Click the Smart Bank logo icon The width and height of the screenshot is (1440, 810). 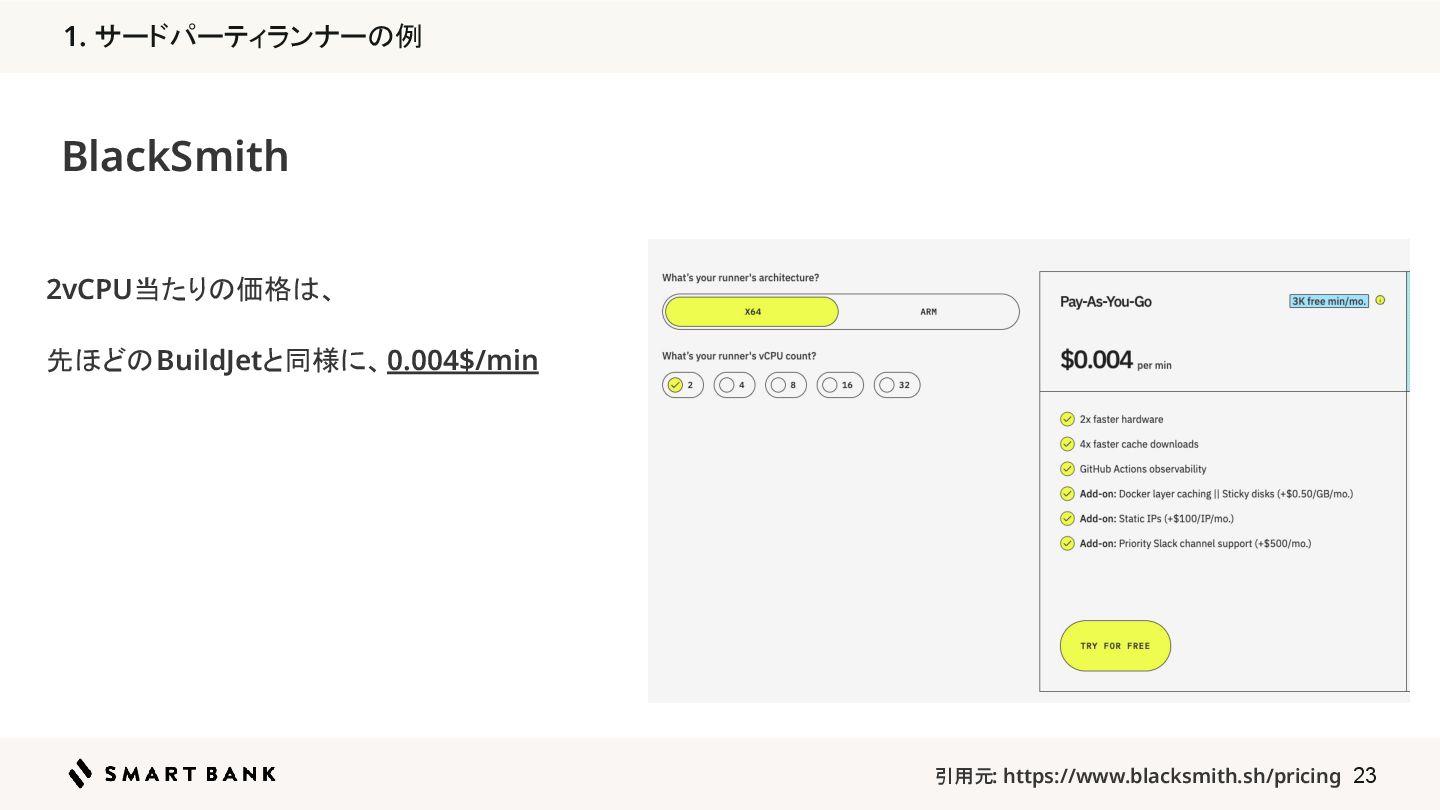80,774
